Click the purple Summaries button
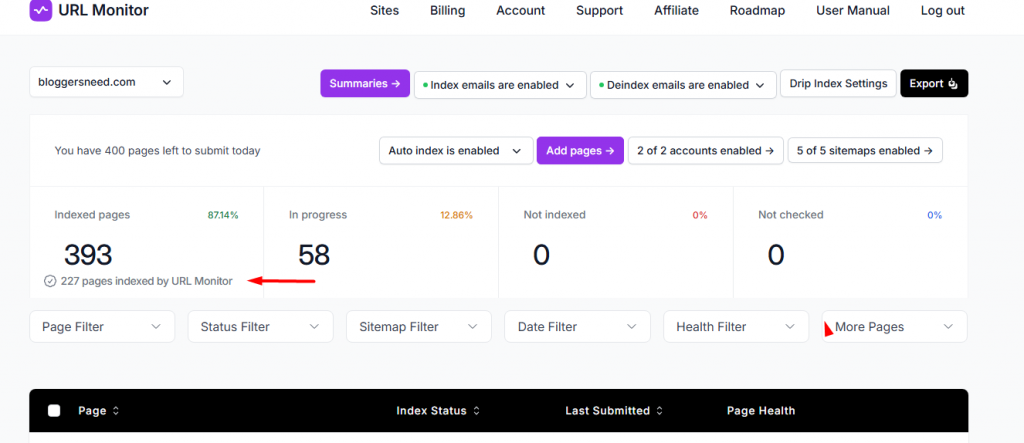Image resolution: width=1024 pixels, height=443 pixels. click(365, 84)
